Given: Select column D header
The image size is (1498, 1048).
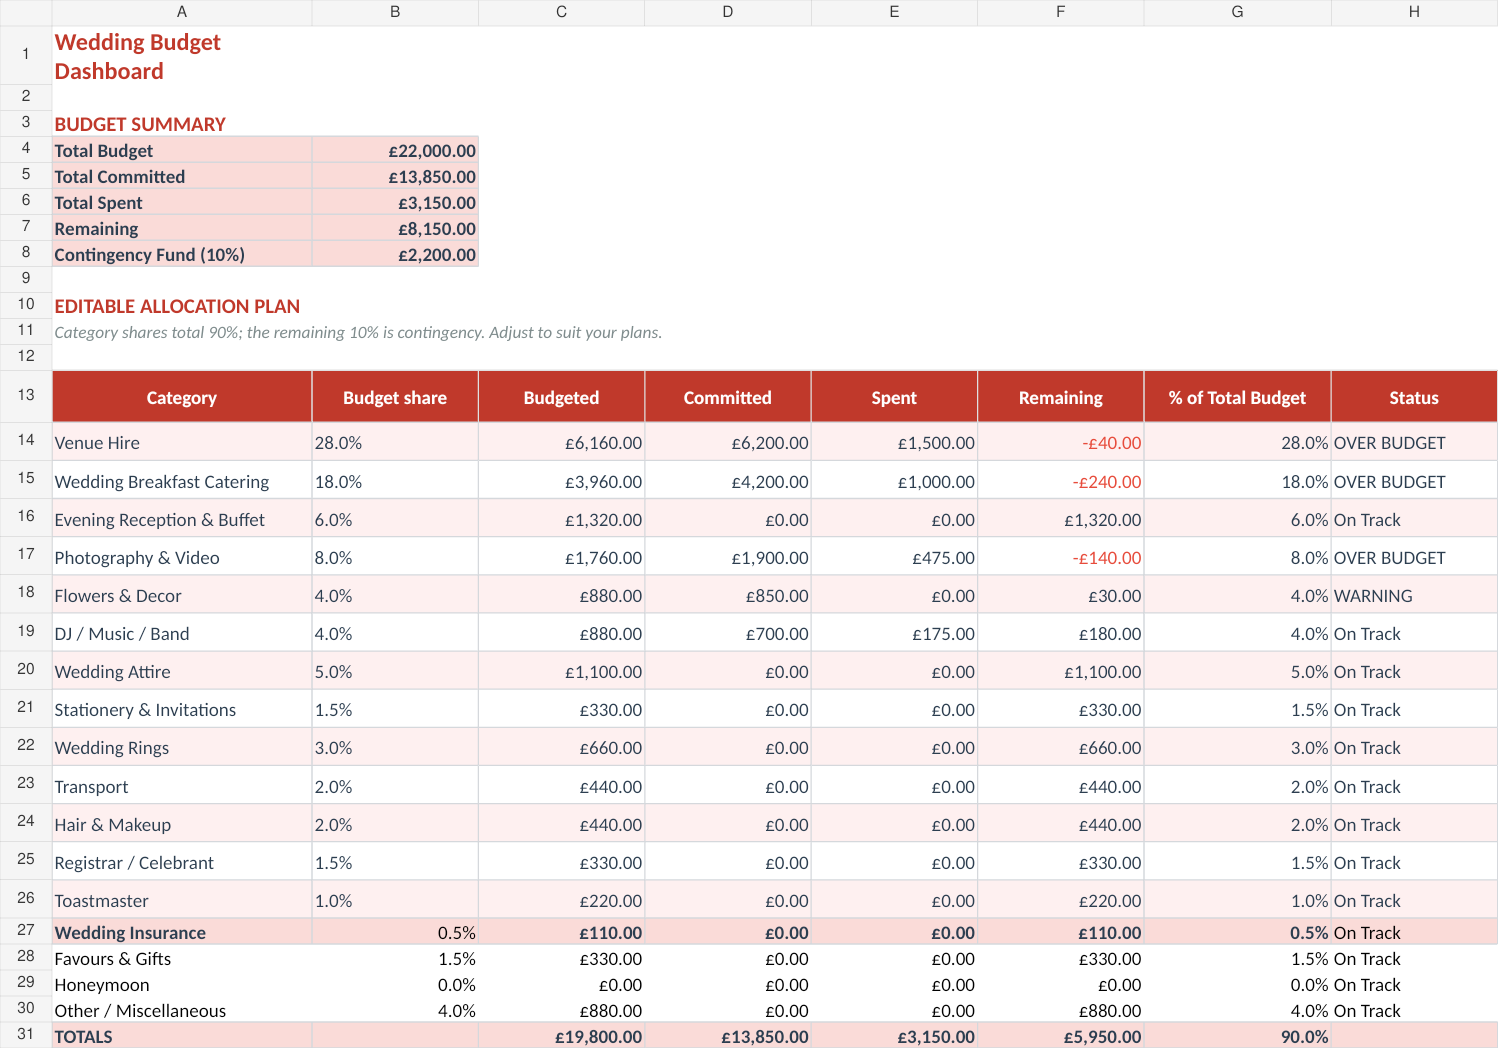Looking at the screenshot, I should tap(727, 12).
